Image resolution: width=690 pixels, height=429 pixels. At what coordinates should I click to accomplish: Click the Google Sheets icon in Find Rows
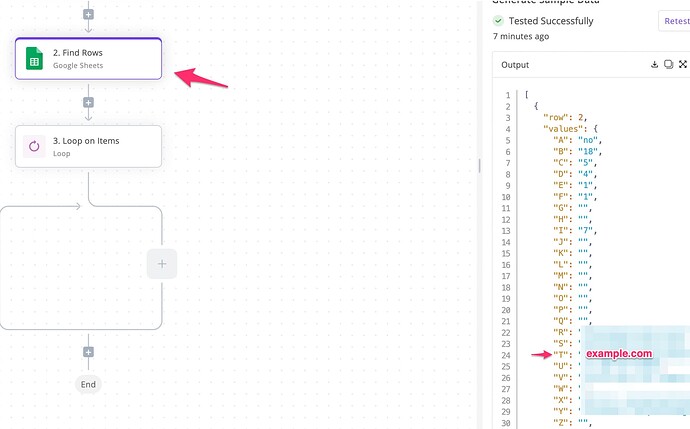34,58
